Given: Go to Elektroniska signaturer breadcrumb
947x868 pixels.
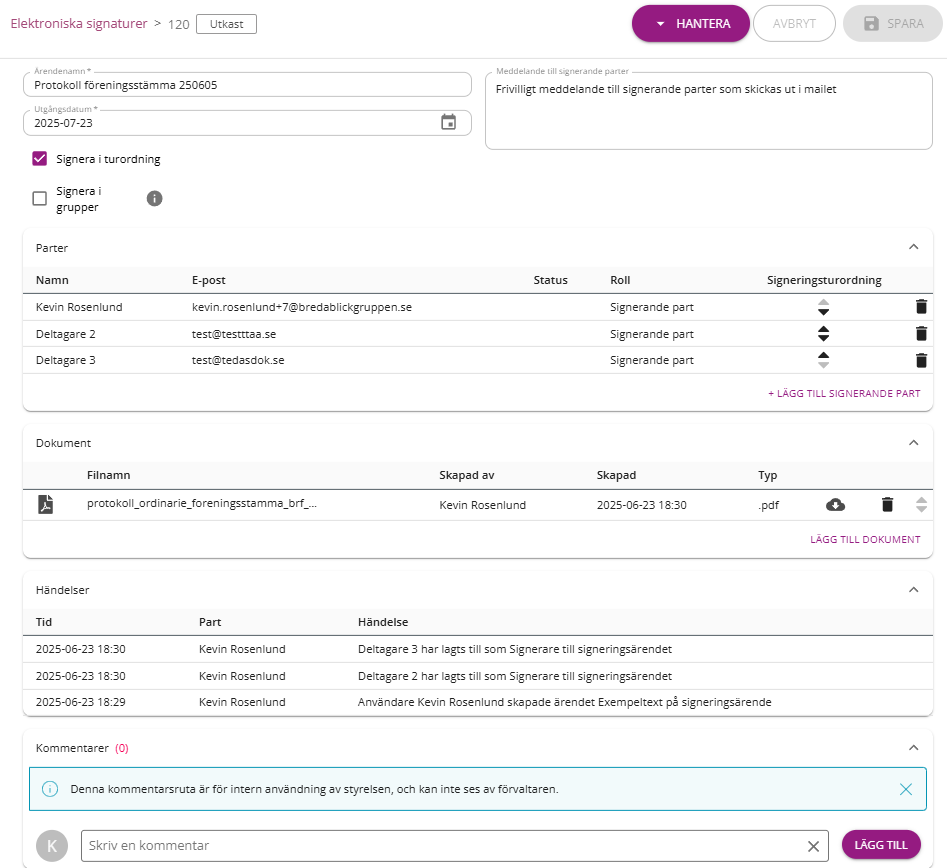Looking at the screenshot, I should coord(79,24).
